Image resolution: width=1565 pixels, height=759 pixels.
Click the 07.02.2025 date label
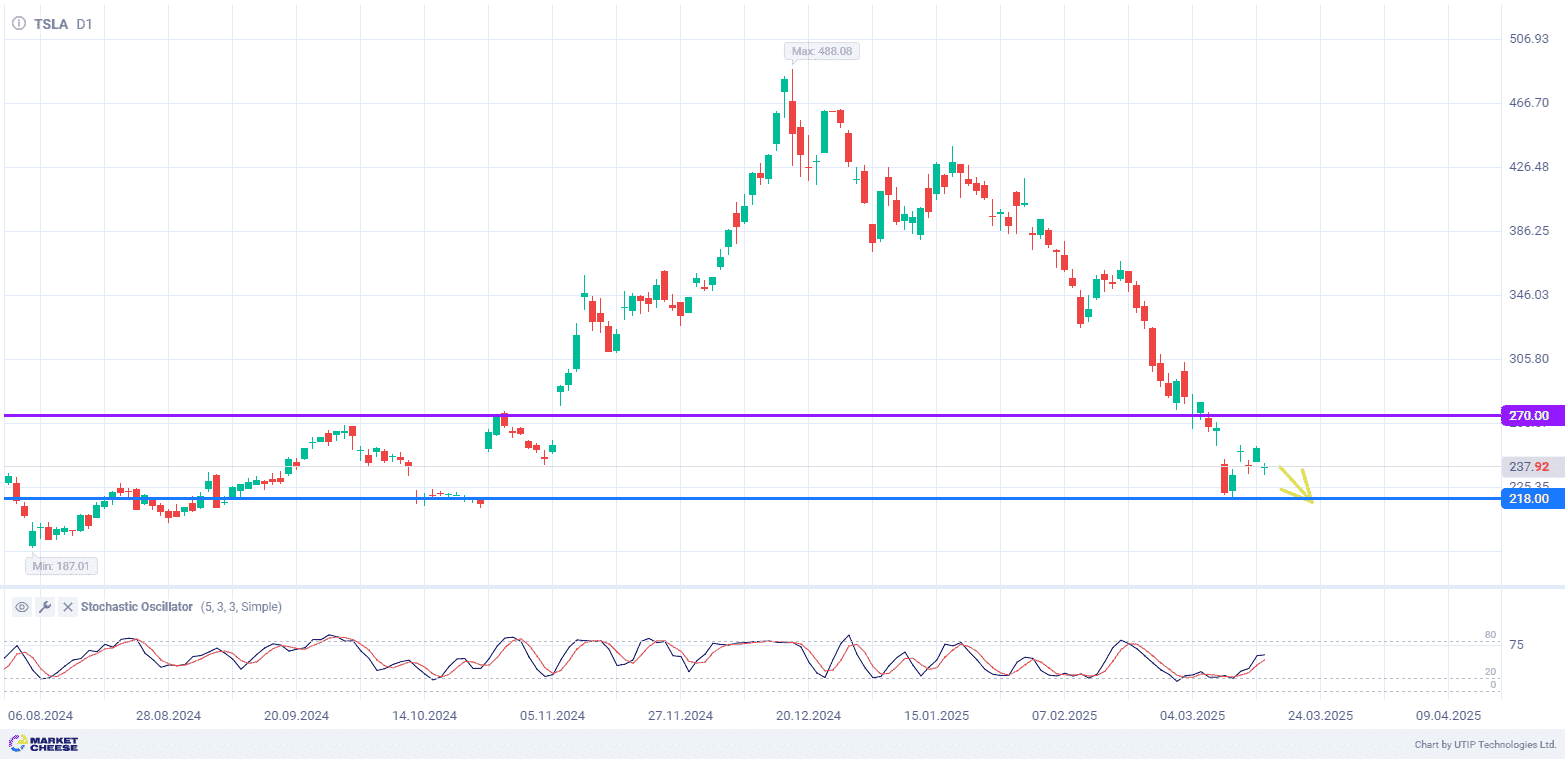(x=1065, y=716)
